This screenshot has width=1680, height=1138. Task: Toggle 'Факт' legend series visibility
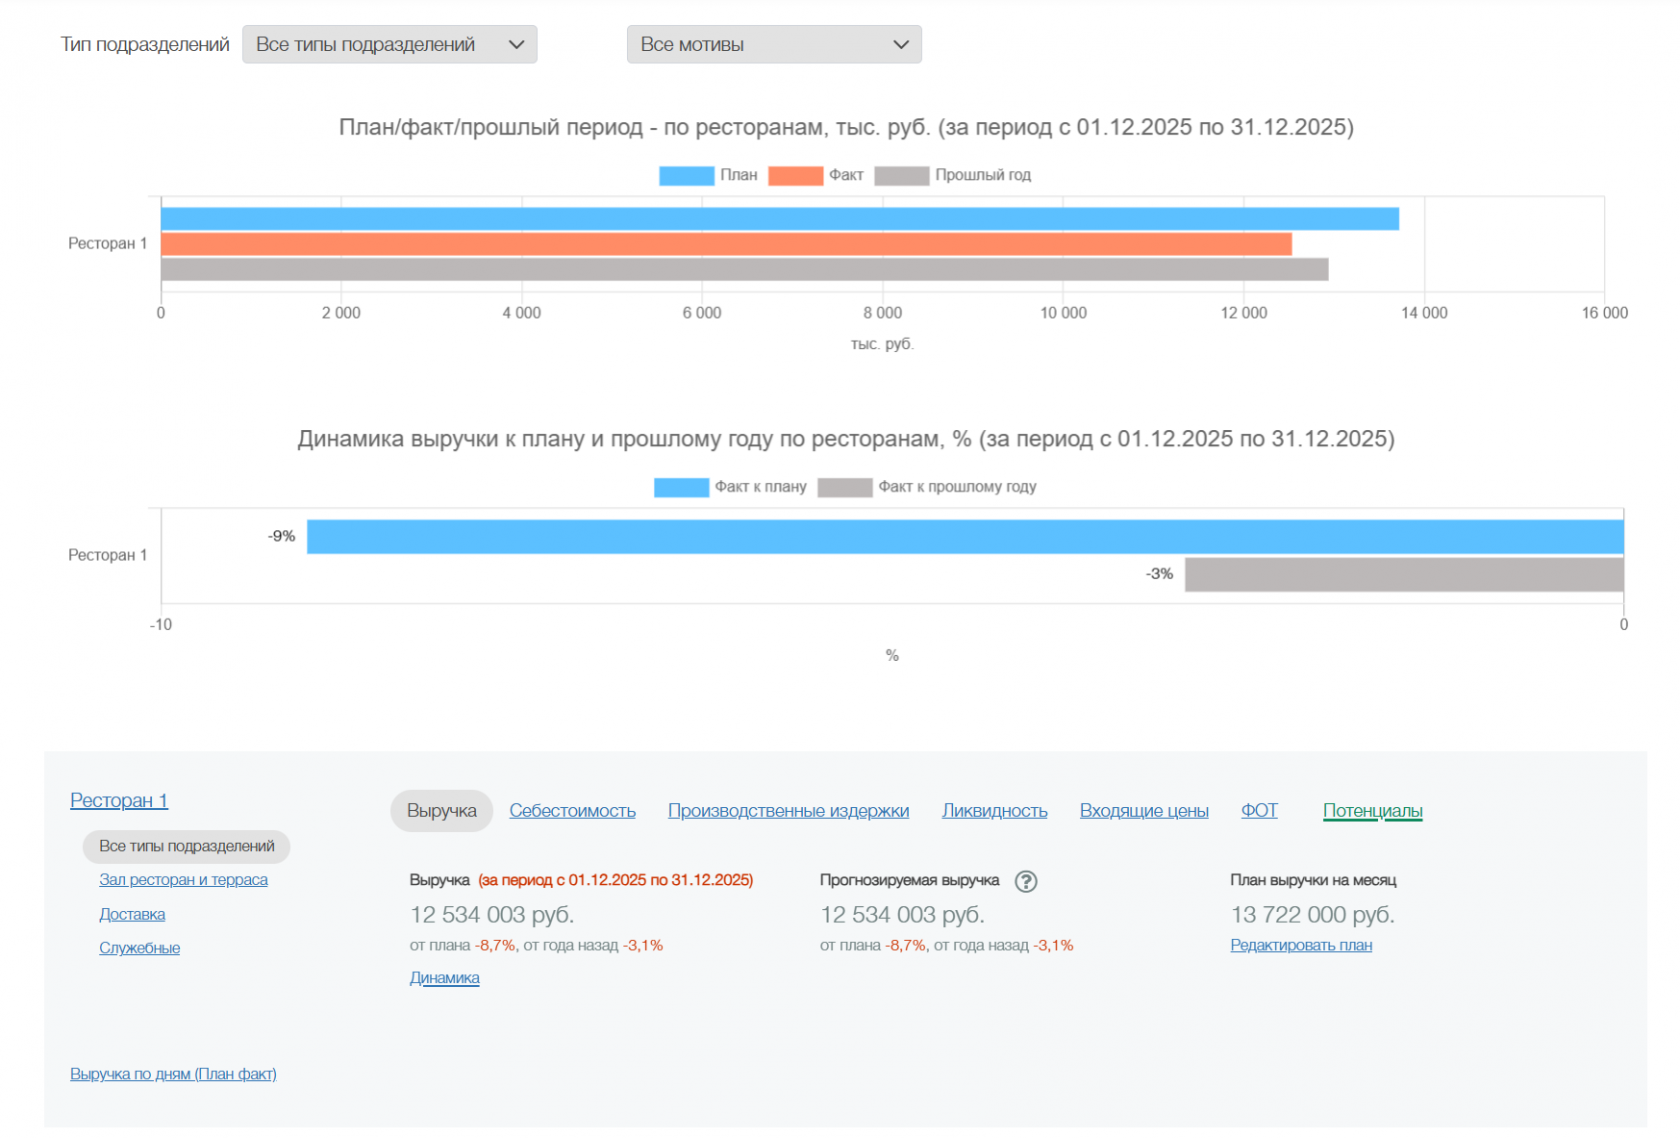tap(815, 175)
